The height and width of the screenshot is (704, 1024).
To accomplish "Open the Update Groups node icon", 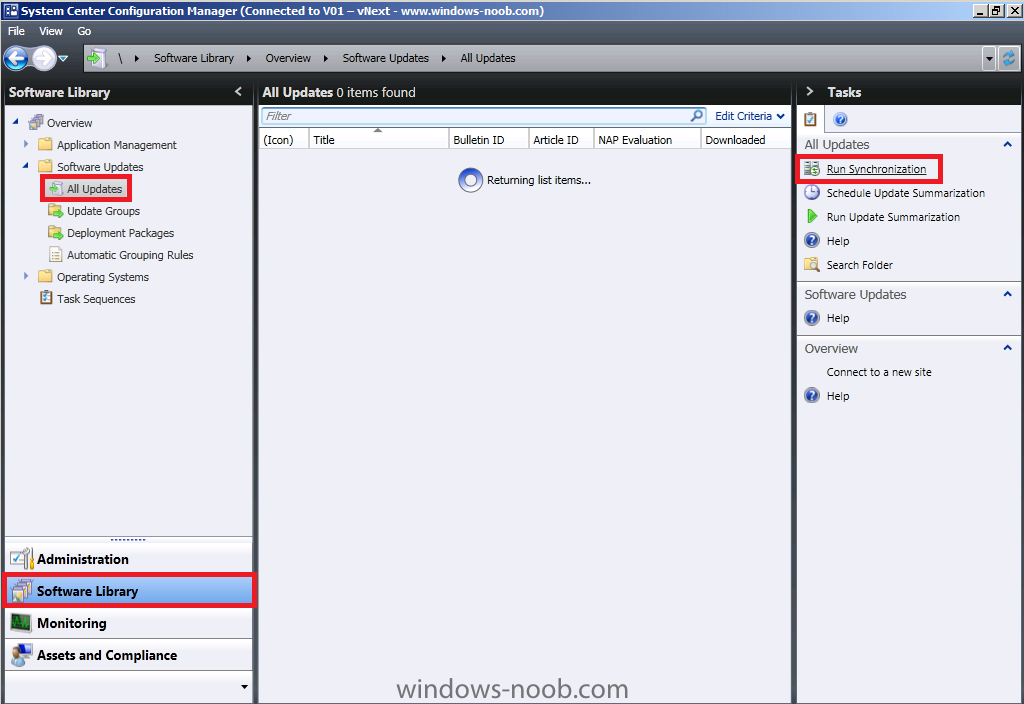I will tap(56, 210).
